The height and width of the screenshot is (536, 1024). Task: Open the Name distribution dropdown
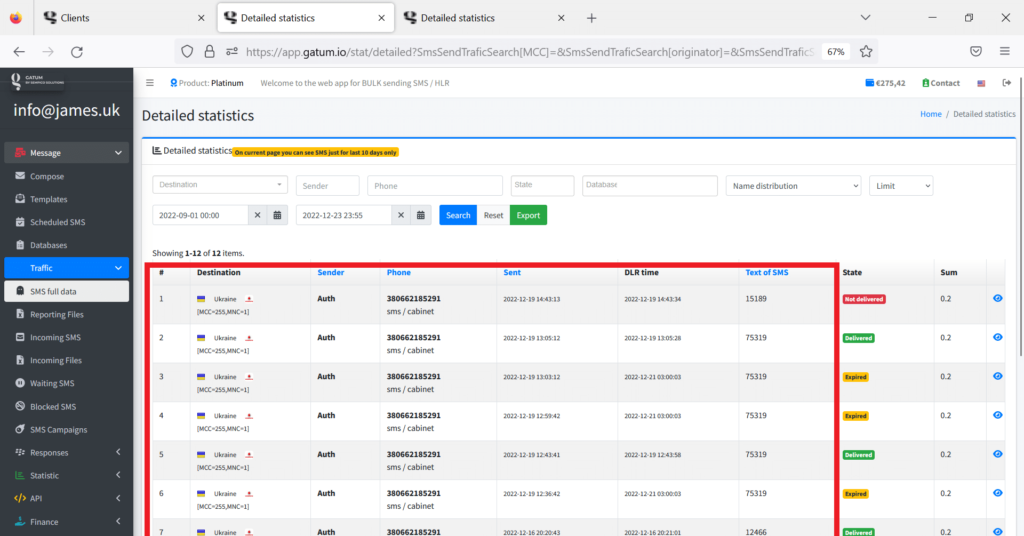793,185
